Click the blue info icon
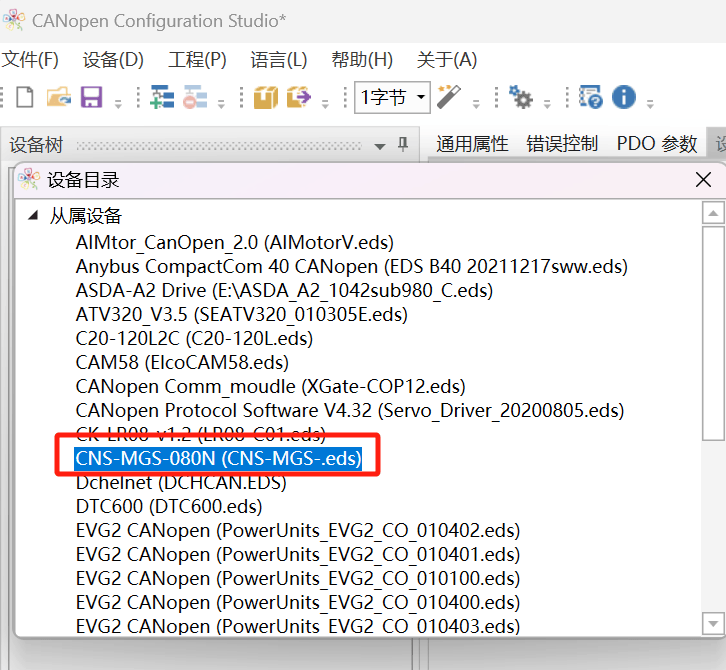The height and width of the screenshot is (670, 726). click(x=624, y=97)
